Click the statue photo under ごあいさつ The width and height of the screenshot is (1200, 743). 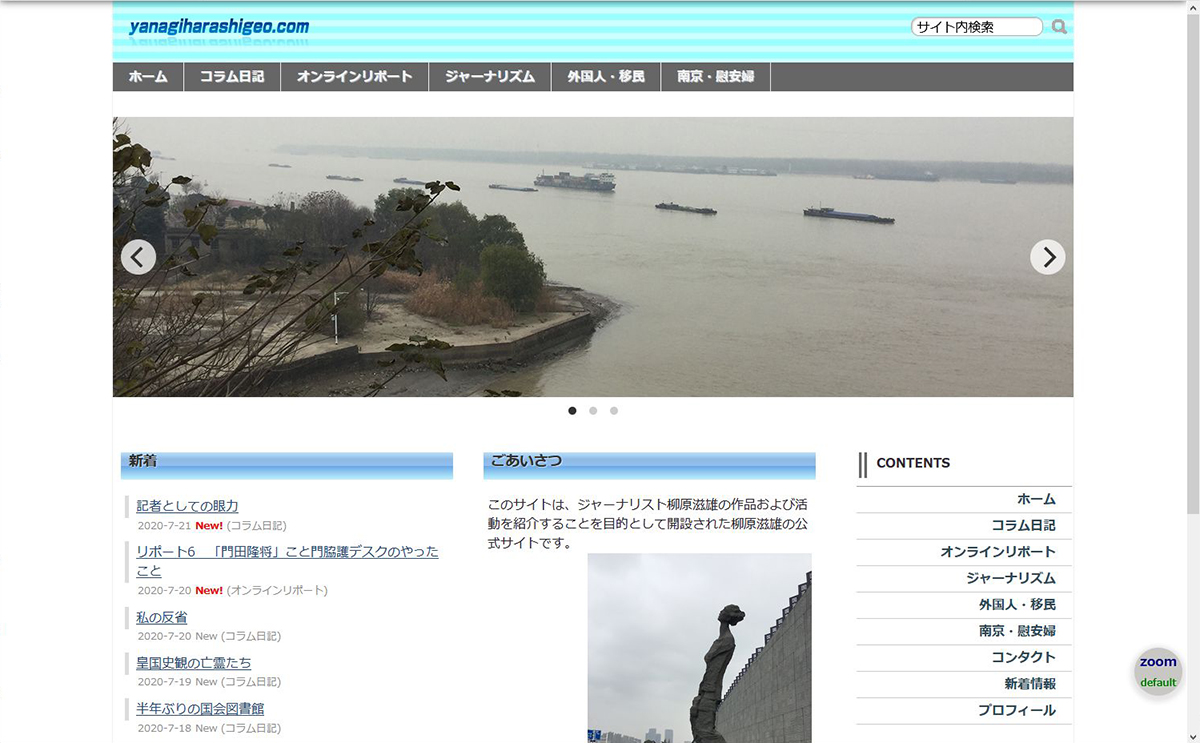click(x=700, y=648)
